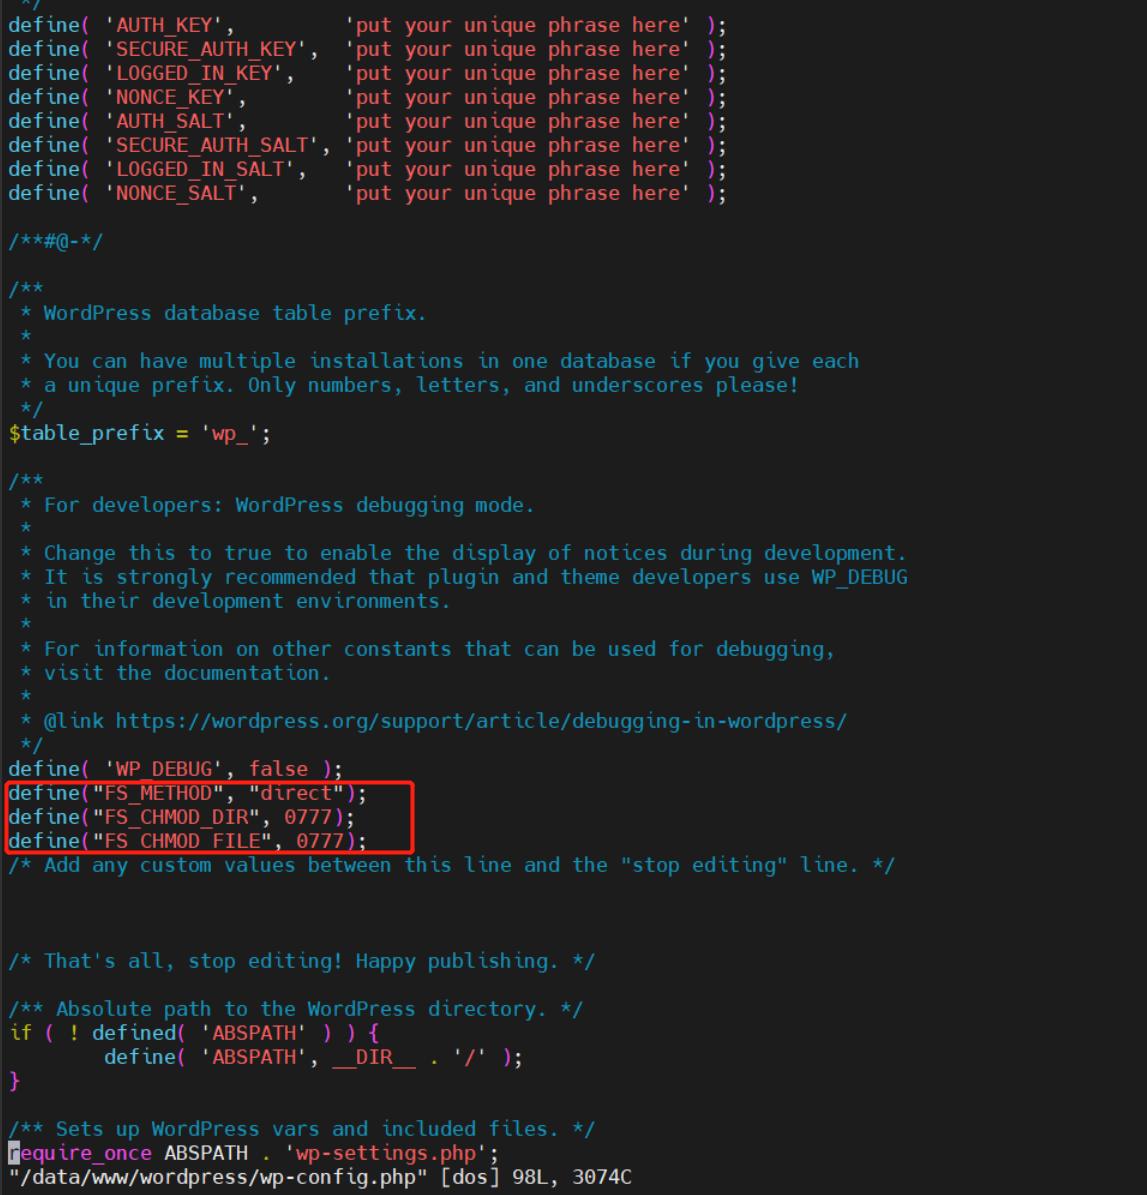This screenshot has height=1195, width=1147.
Task: Click the "FS_METHOD" constant
Action: coord(158,793)
